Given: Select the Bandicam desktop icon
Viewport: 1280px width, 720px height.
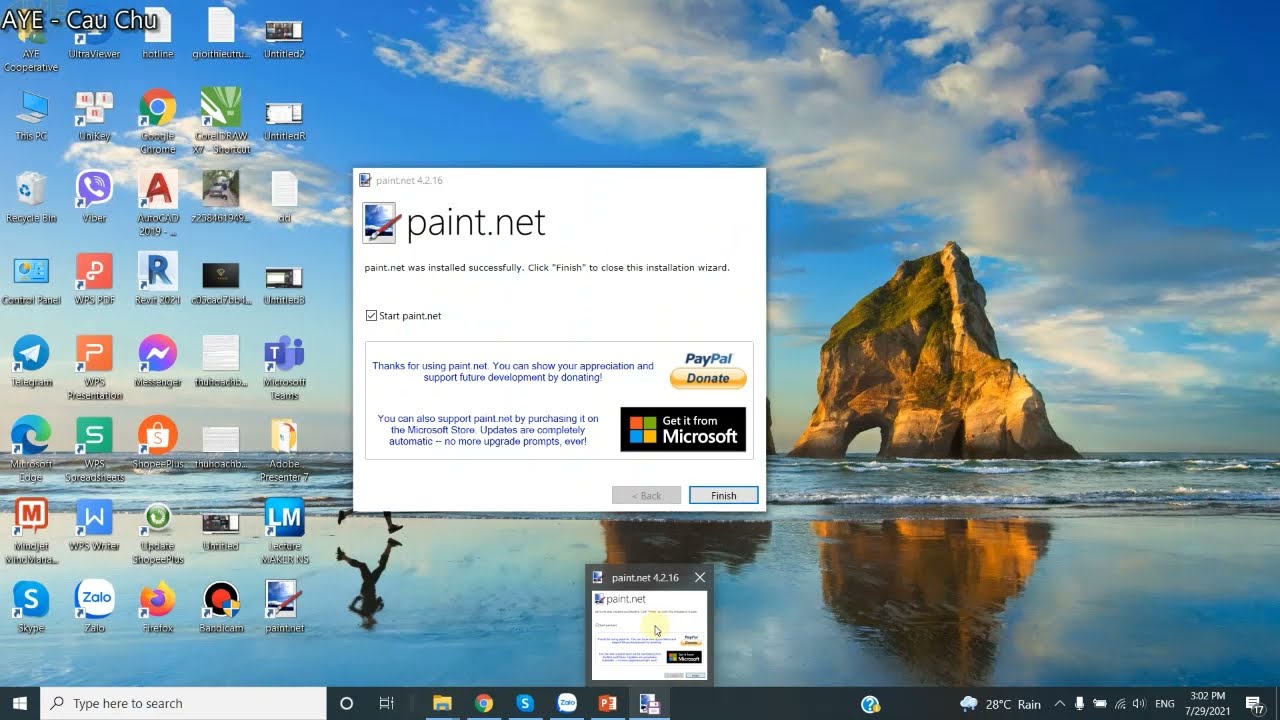Looking at the screenshot, I should pyautogui.click(x=221, y=607).
